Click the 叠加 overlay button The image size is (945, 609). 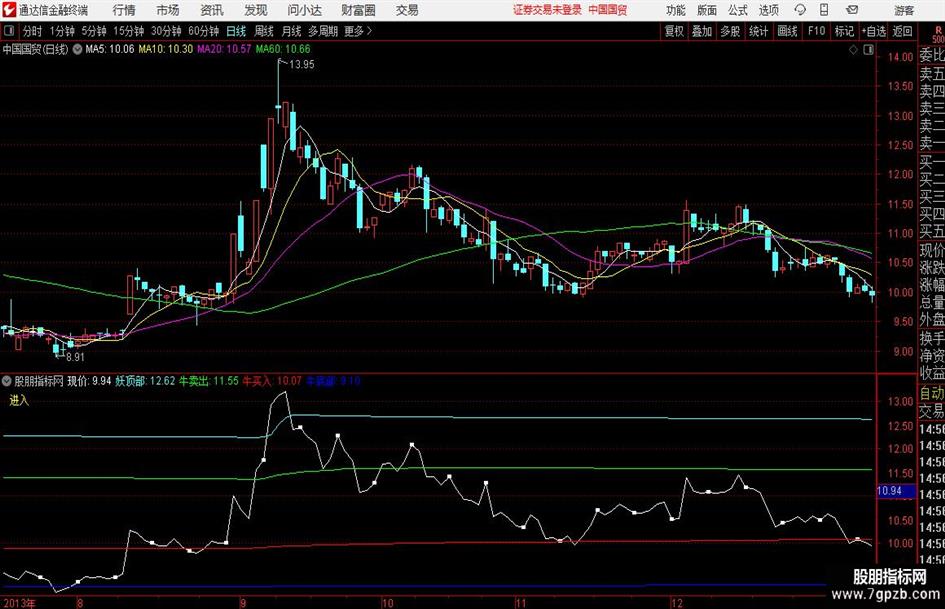[x=702, y=31]
